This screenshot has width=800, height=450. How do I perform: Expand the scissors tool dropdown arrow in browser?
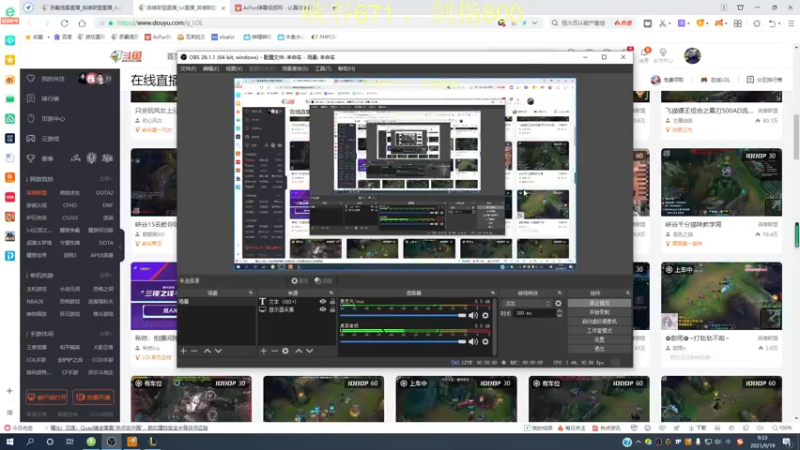(670, 23)
